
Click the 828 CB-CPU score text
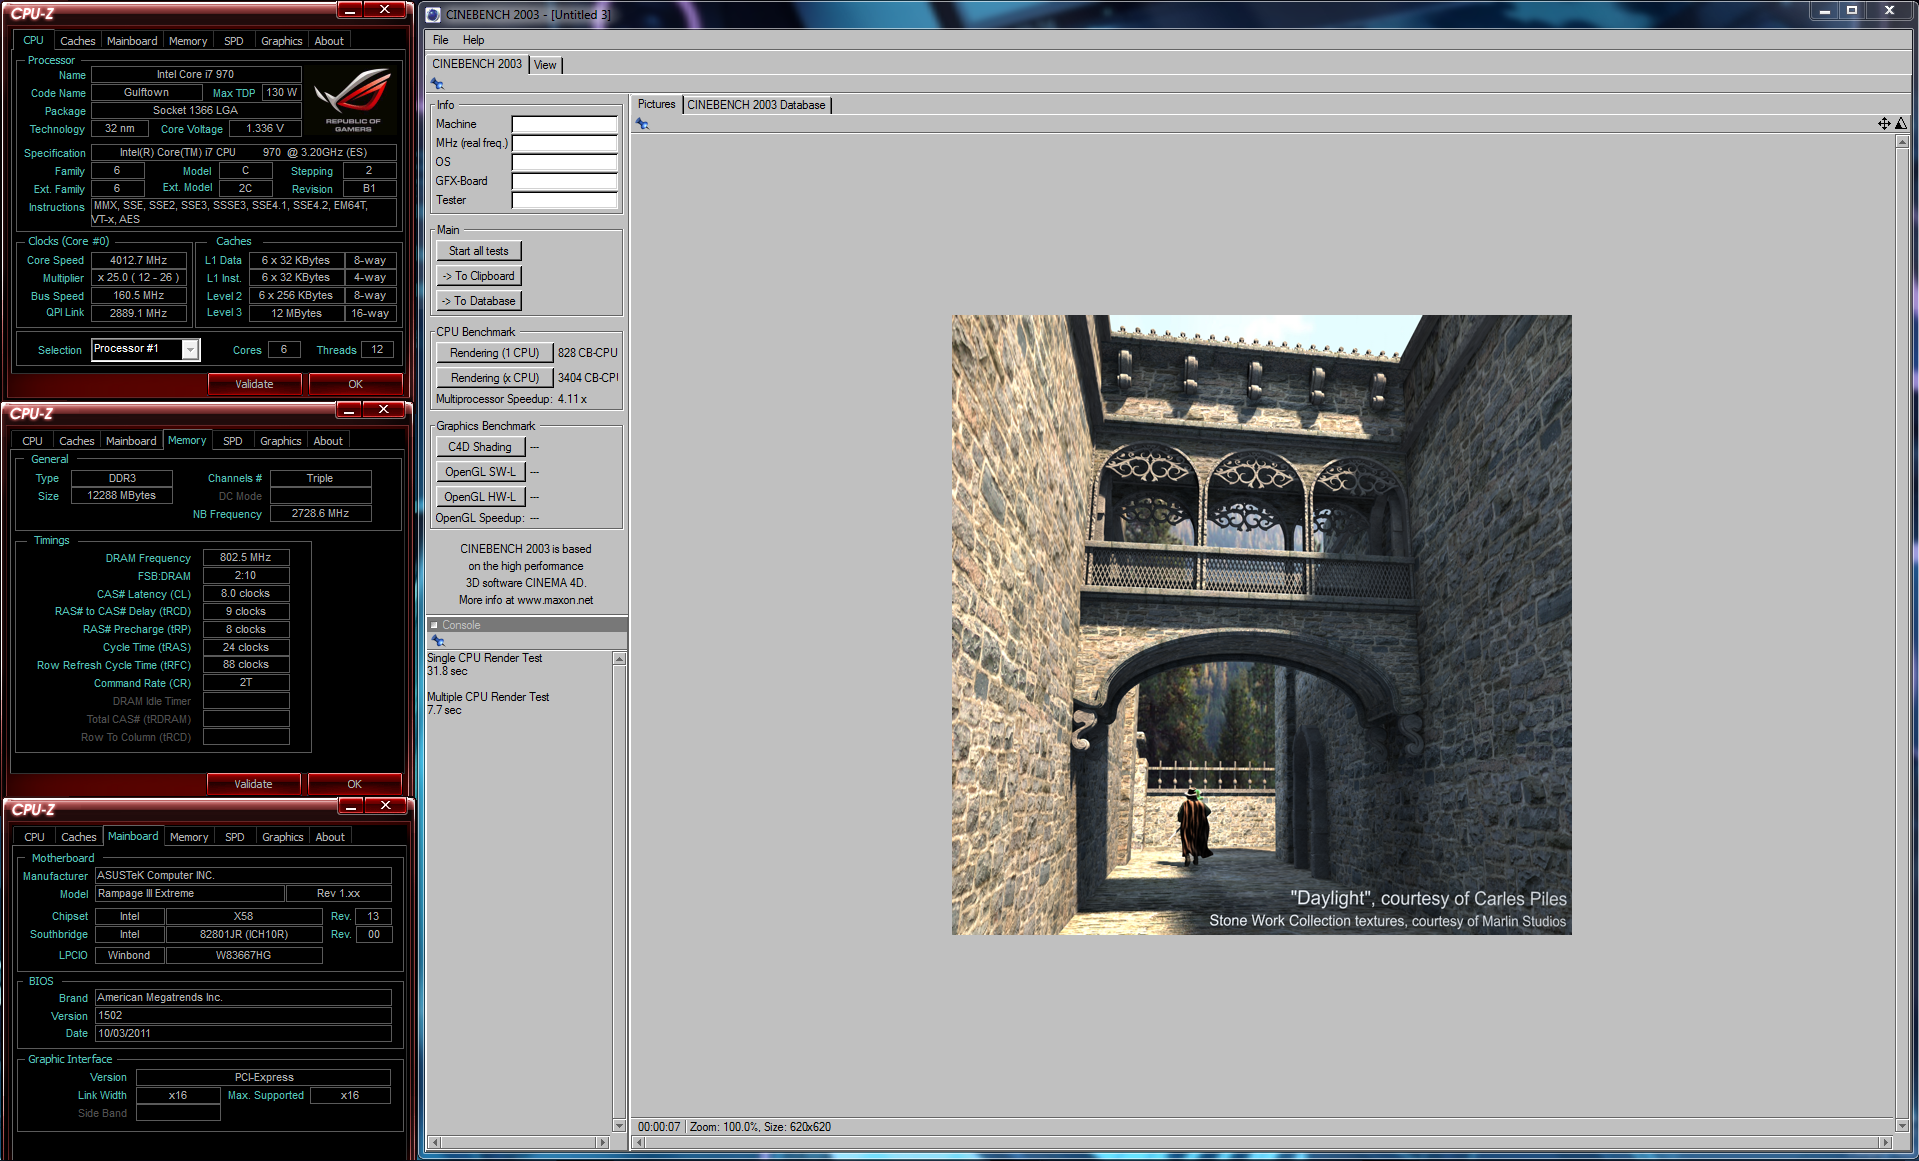point(588,353)
